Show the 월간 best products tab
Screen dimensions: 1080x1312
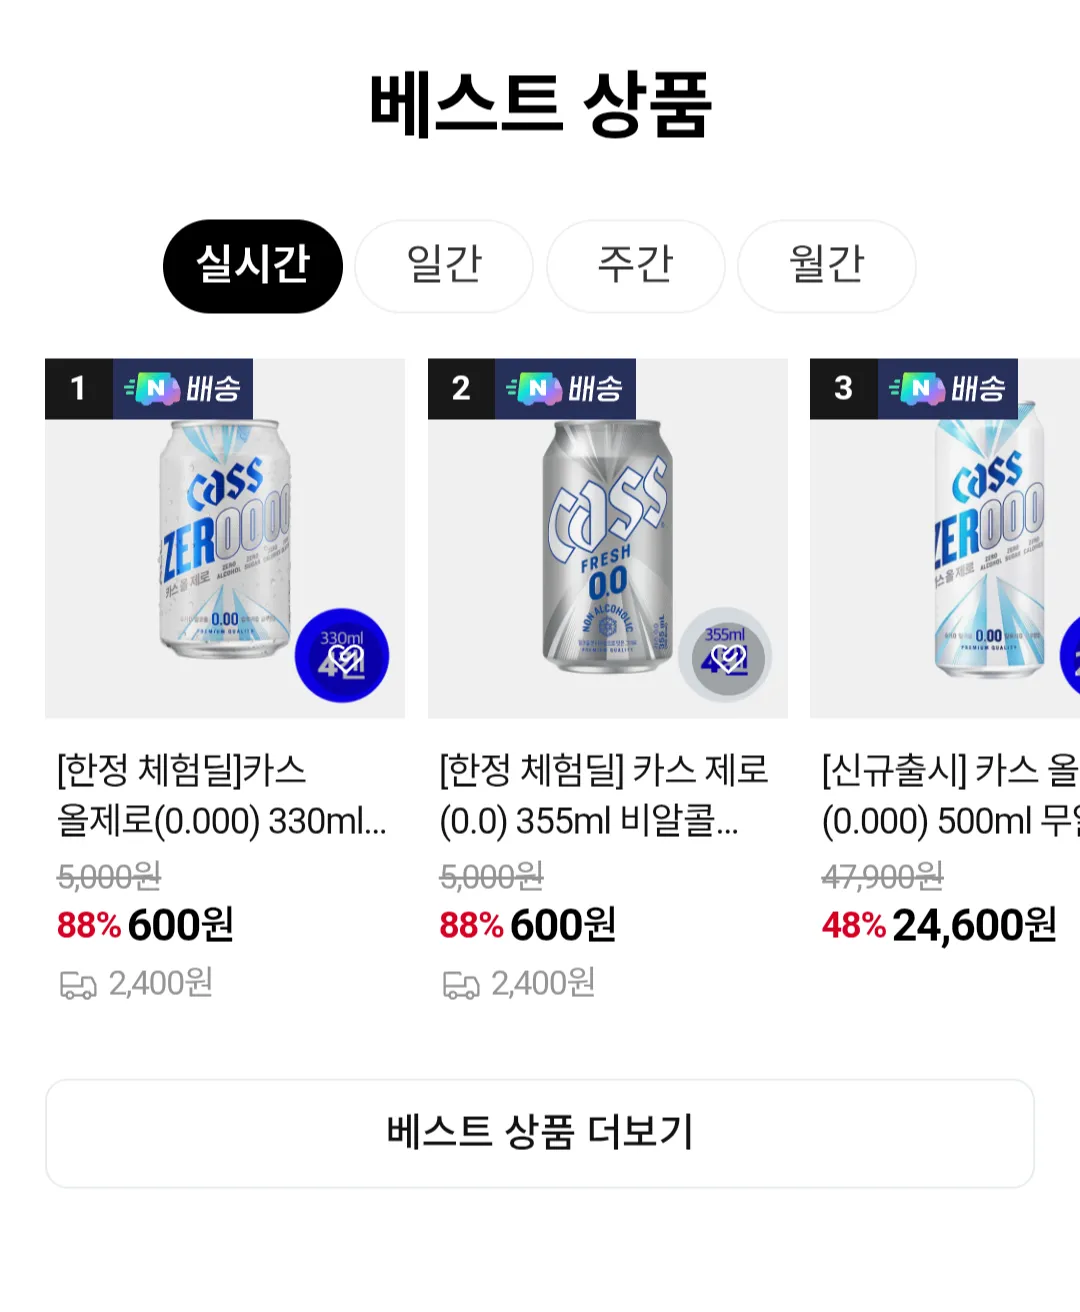click(826, 266)
